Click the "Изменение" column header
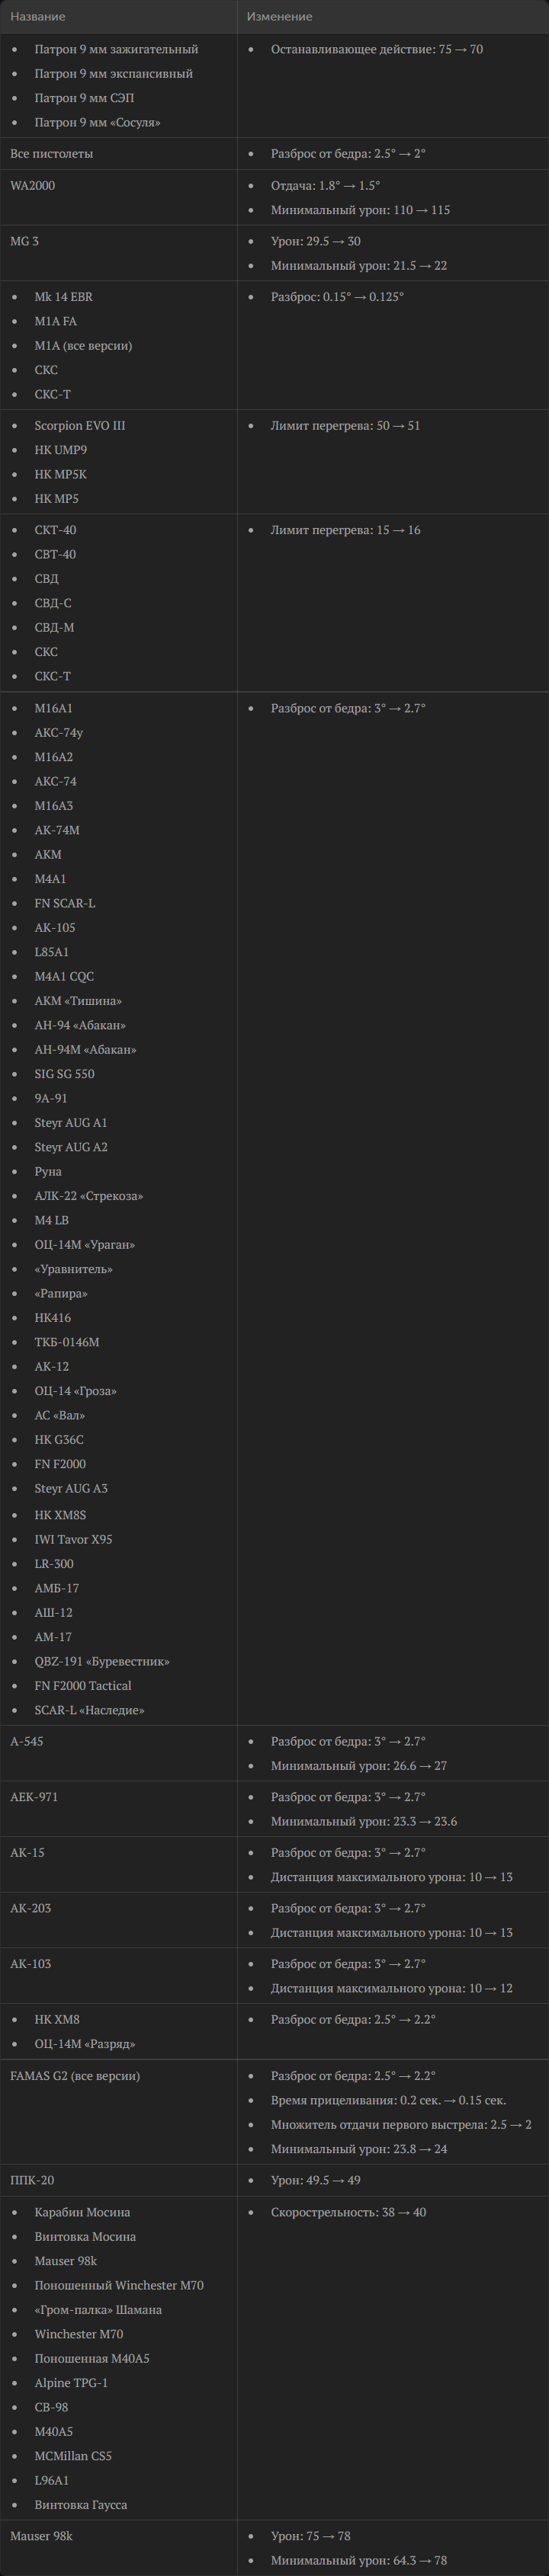549x2576 pixels. tap(279, 17)
